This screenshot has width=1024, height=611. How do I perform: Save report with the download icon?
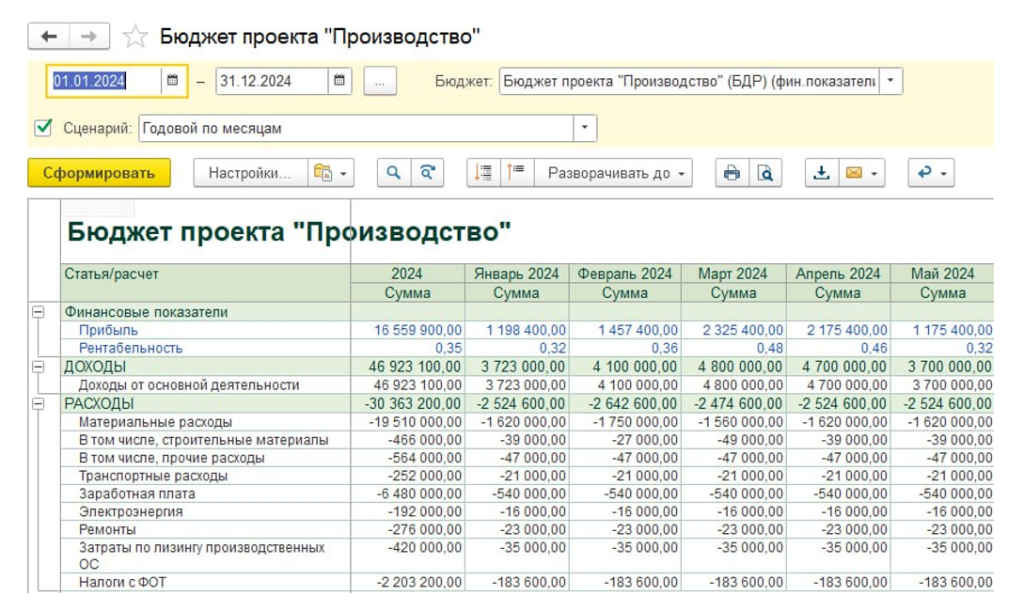[x=822, y=173]
